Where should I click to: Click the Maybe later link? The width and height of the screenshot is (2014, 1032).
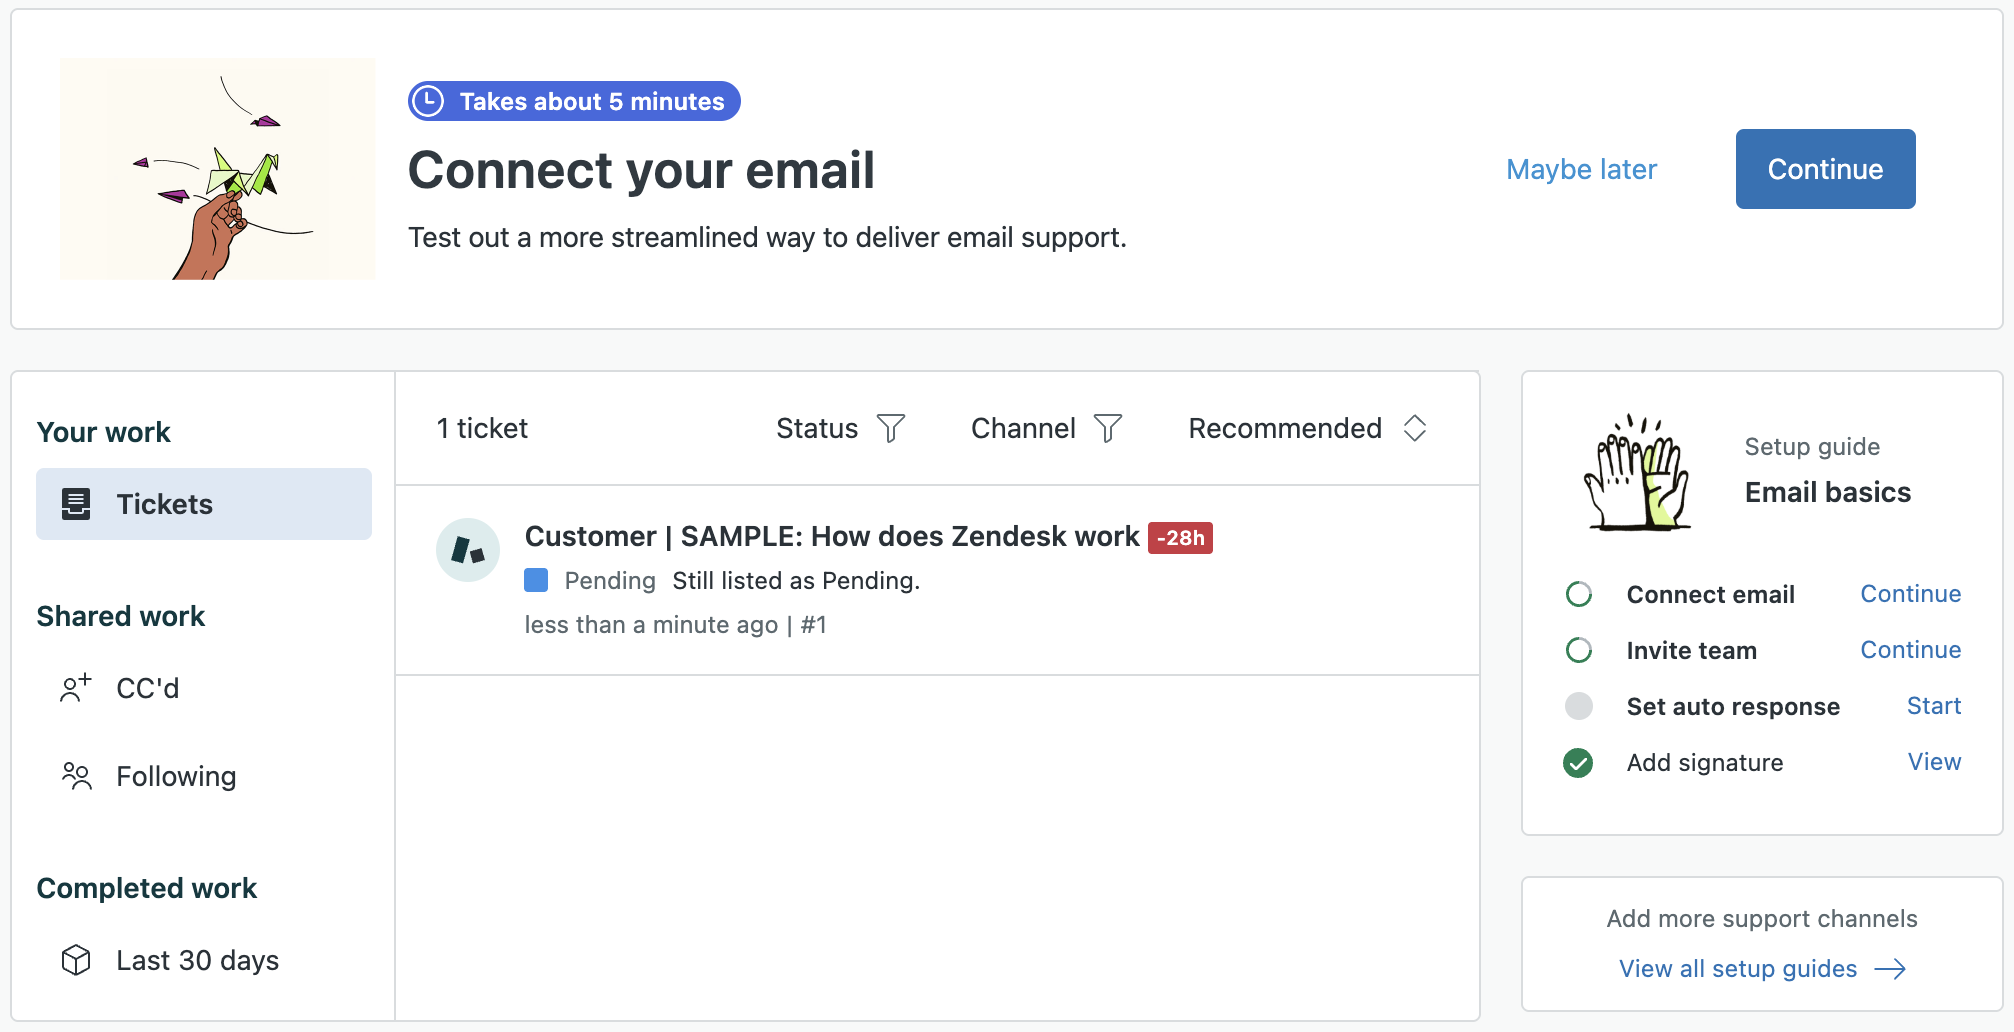tap(1581, 169)
